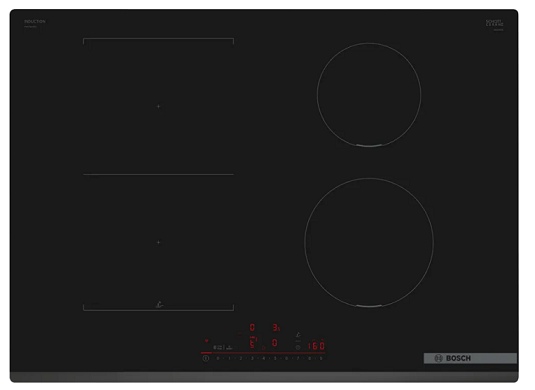The height and width of the screenshot is (390, 535).
Task: Select the bottom-left zone display showing 5
Action: pyautogui.click(x=252, y=343)
